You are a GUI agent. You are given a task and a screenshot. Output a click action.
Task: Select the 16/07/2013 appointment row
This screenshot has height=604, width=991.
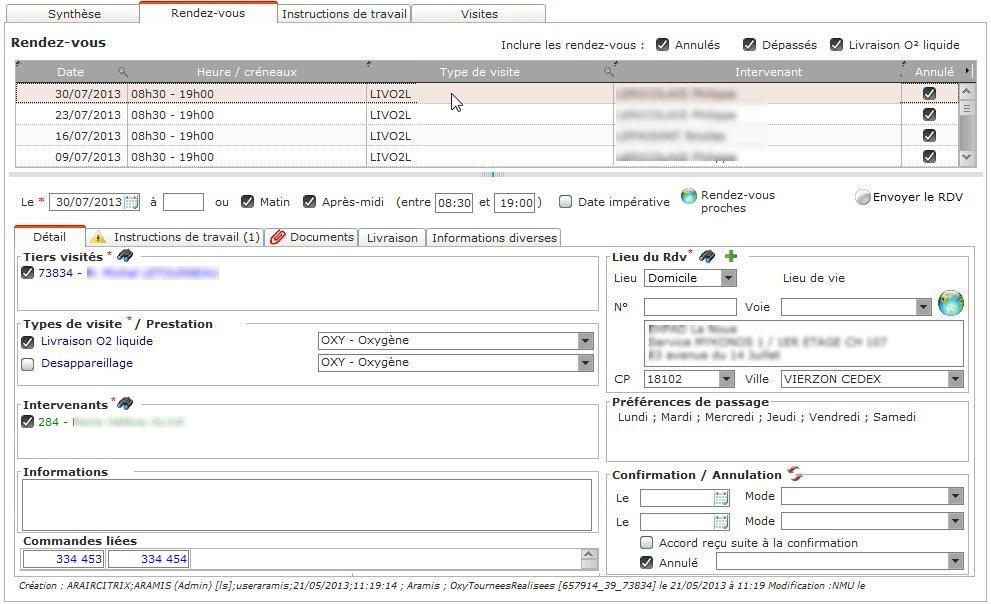487,136
